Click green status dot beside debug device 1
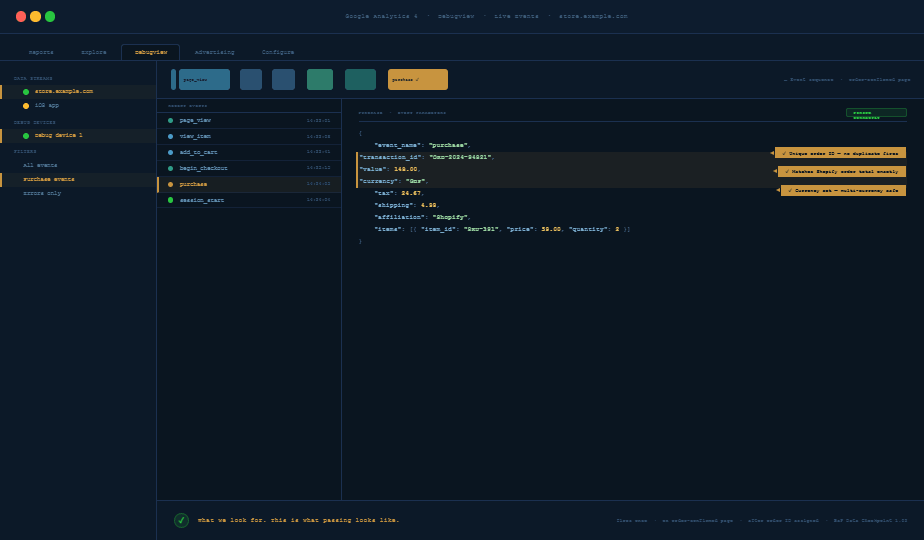Screen dimensions: 924x540 26,136
